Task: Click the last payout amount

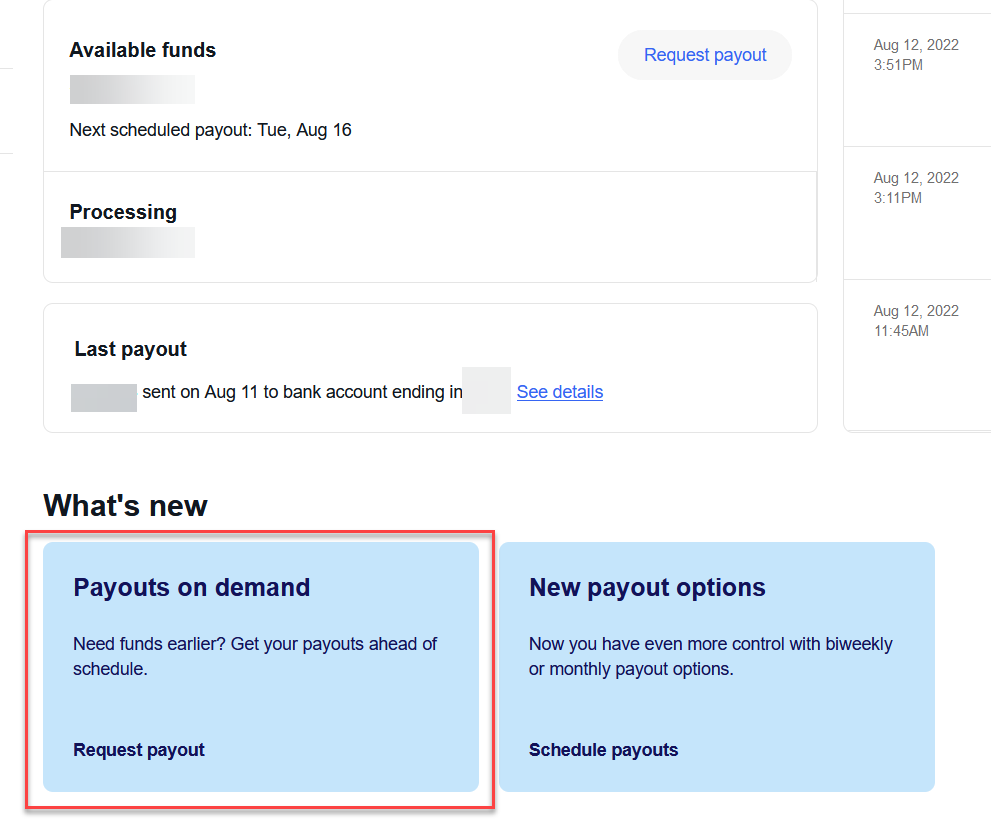Action: coord(103,397)
